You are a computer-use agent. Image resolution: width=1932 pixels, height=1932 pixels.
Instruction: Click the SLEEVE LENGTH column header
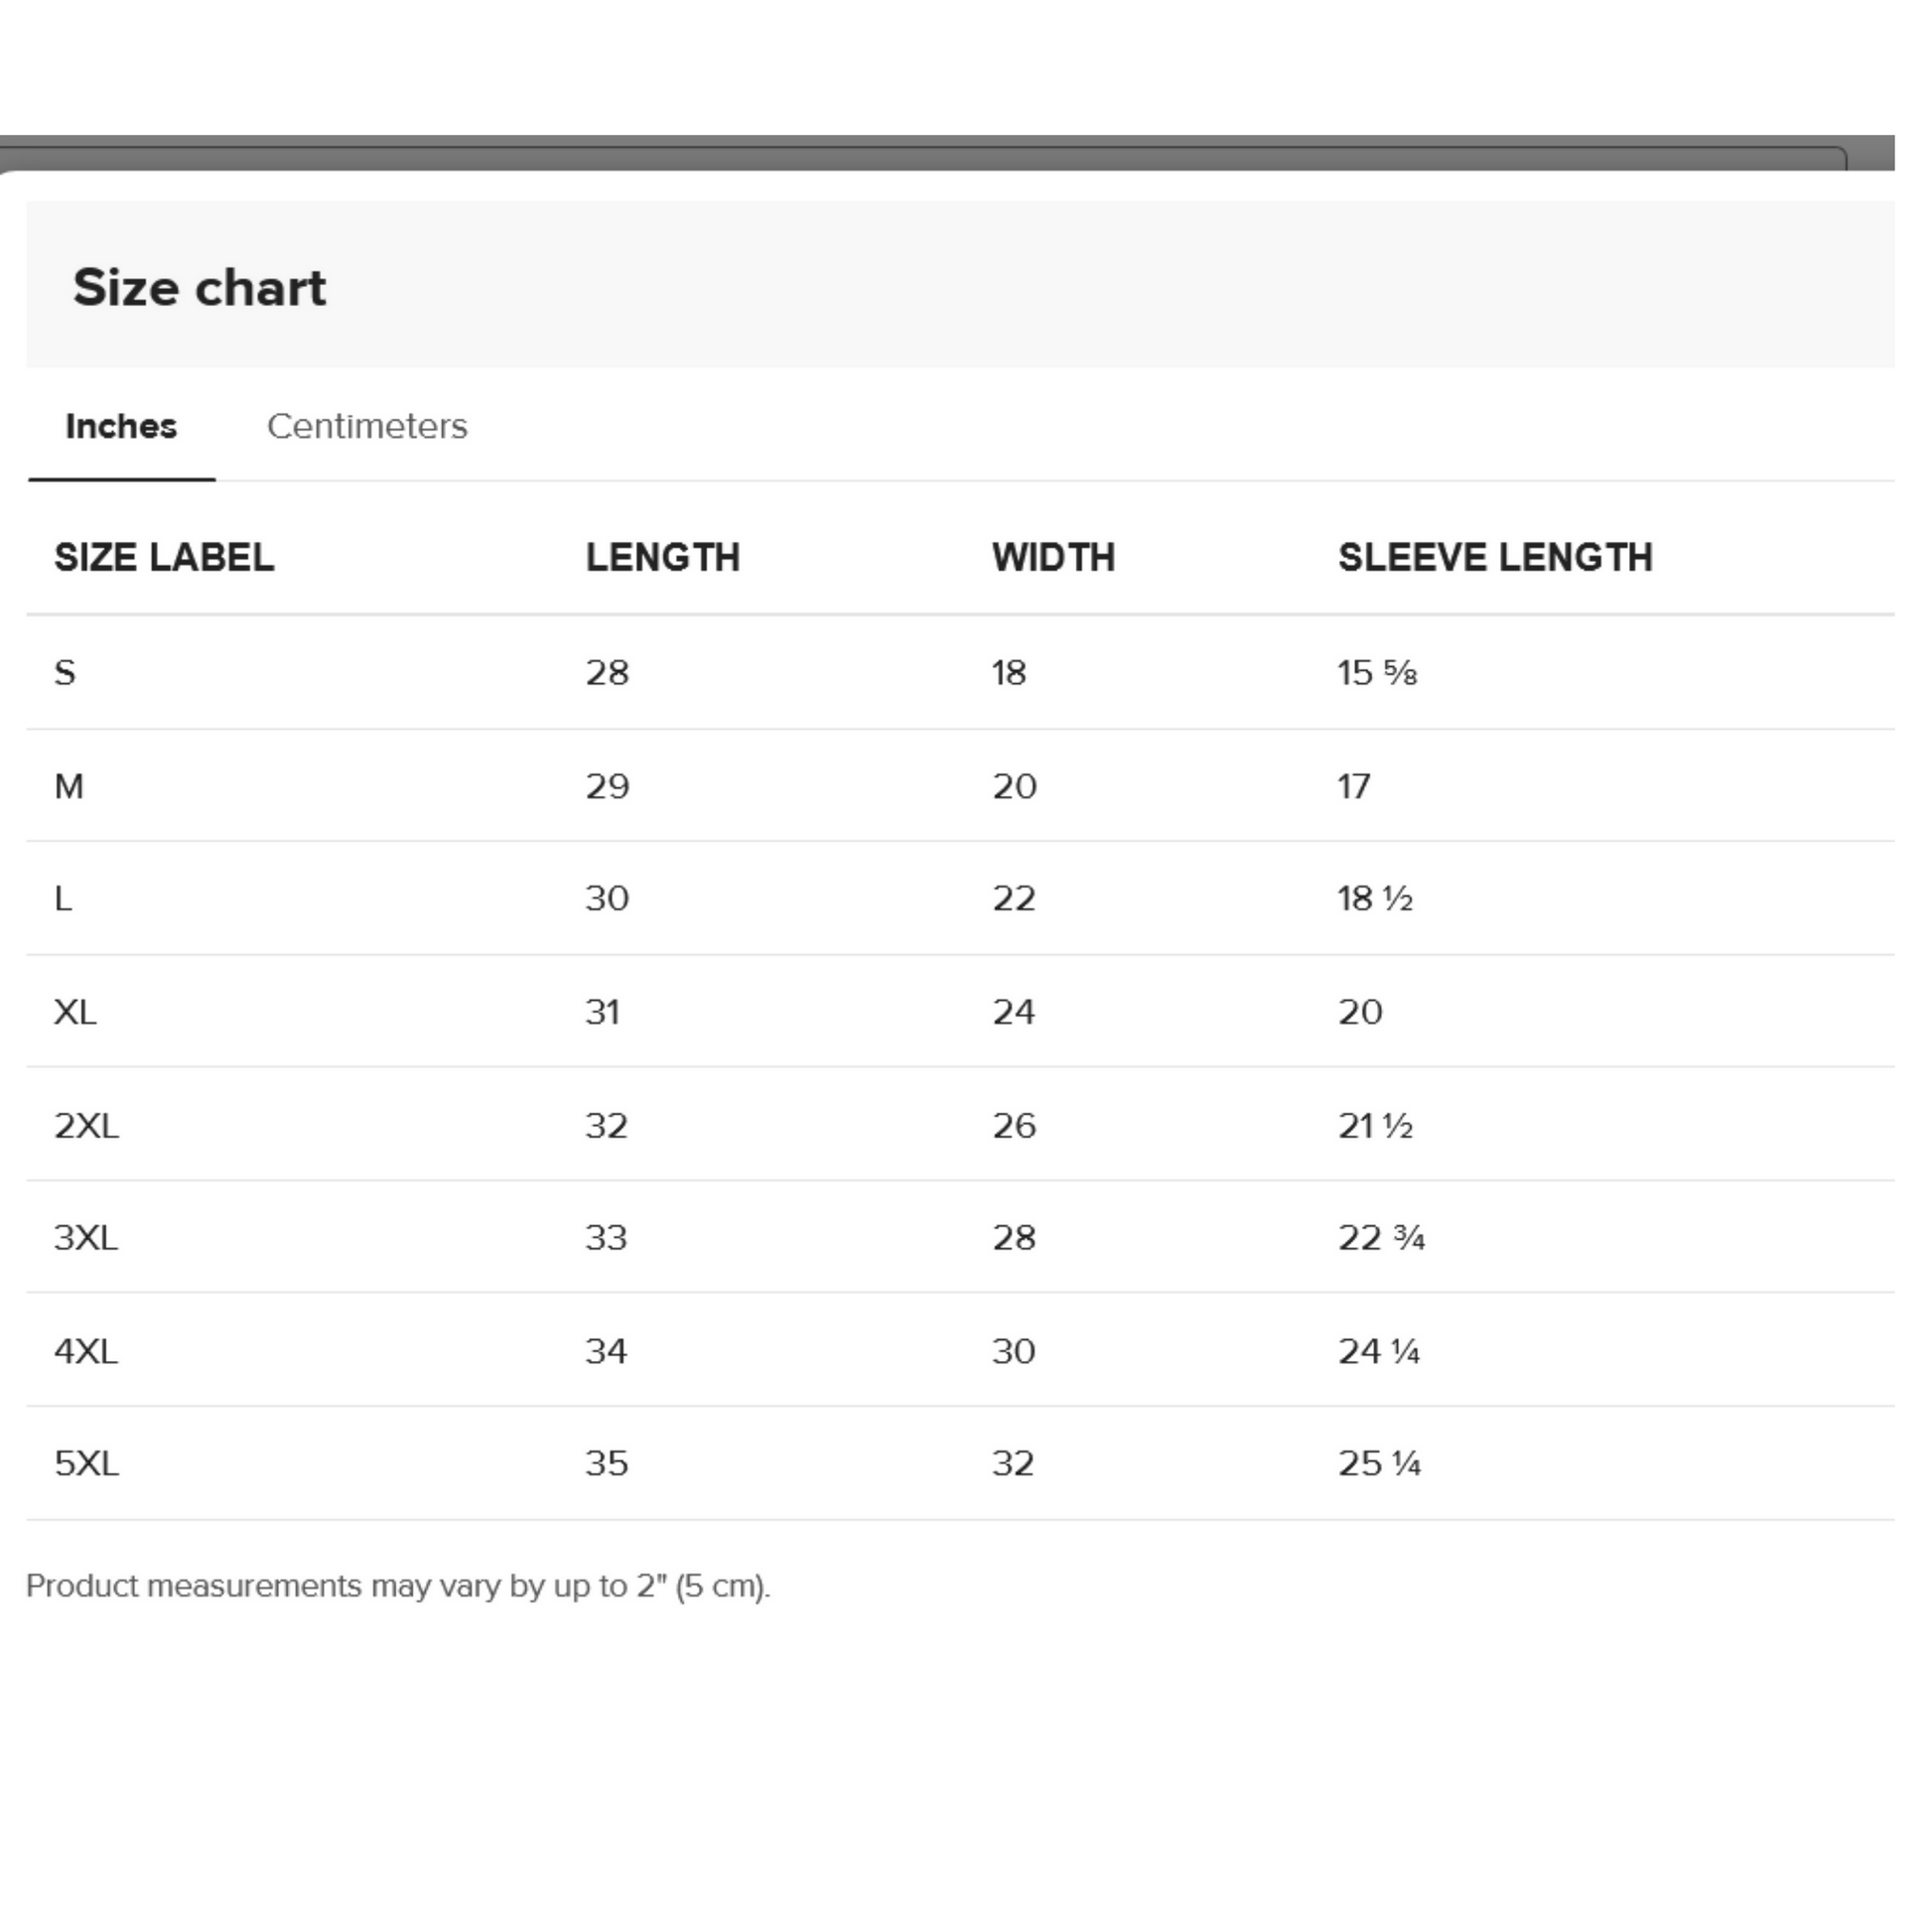[1495, 558]
